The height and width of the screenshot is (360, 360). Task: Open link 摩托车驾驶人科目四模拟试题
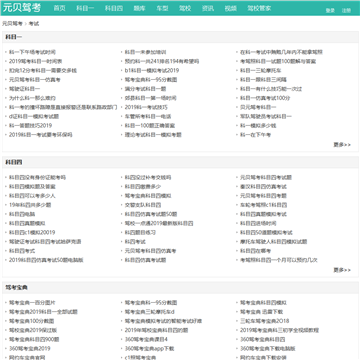pos(274,241)
